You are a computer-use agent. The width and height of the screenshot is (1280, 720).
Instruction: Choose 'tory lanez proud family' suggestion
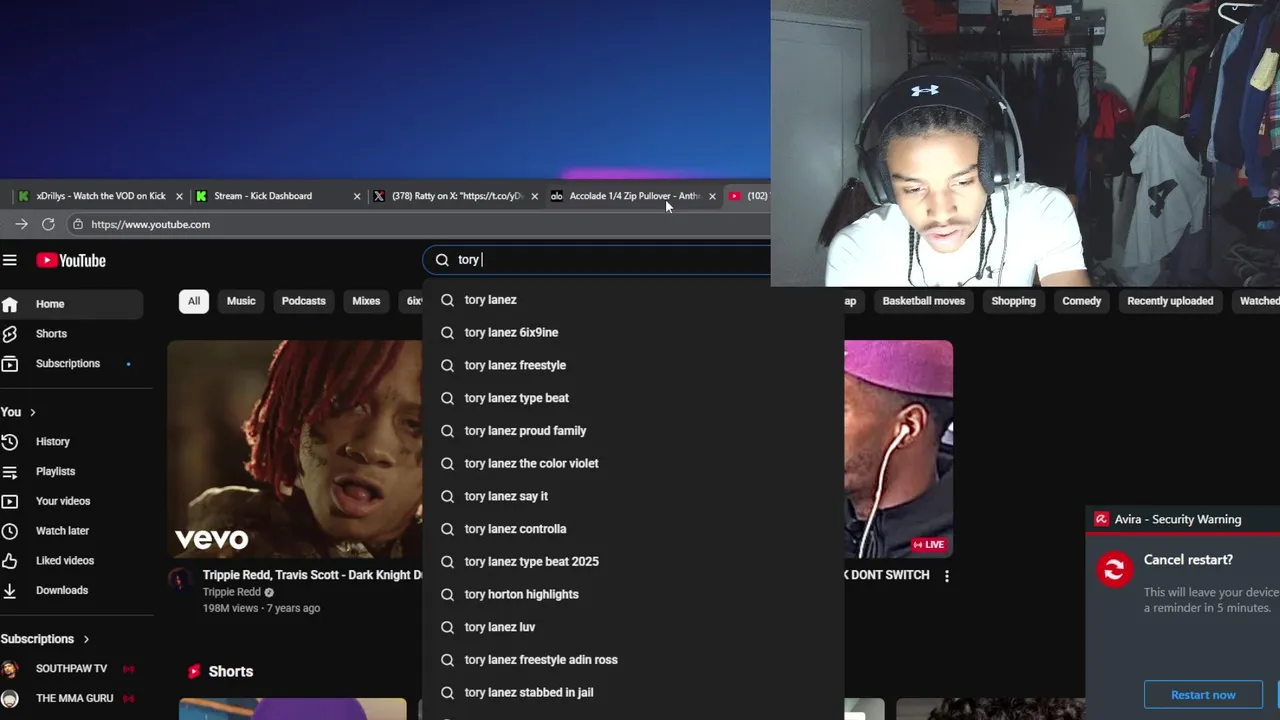633,431
